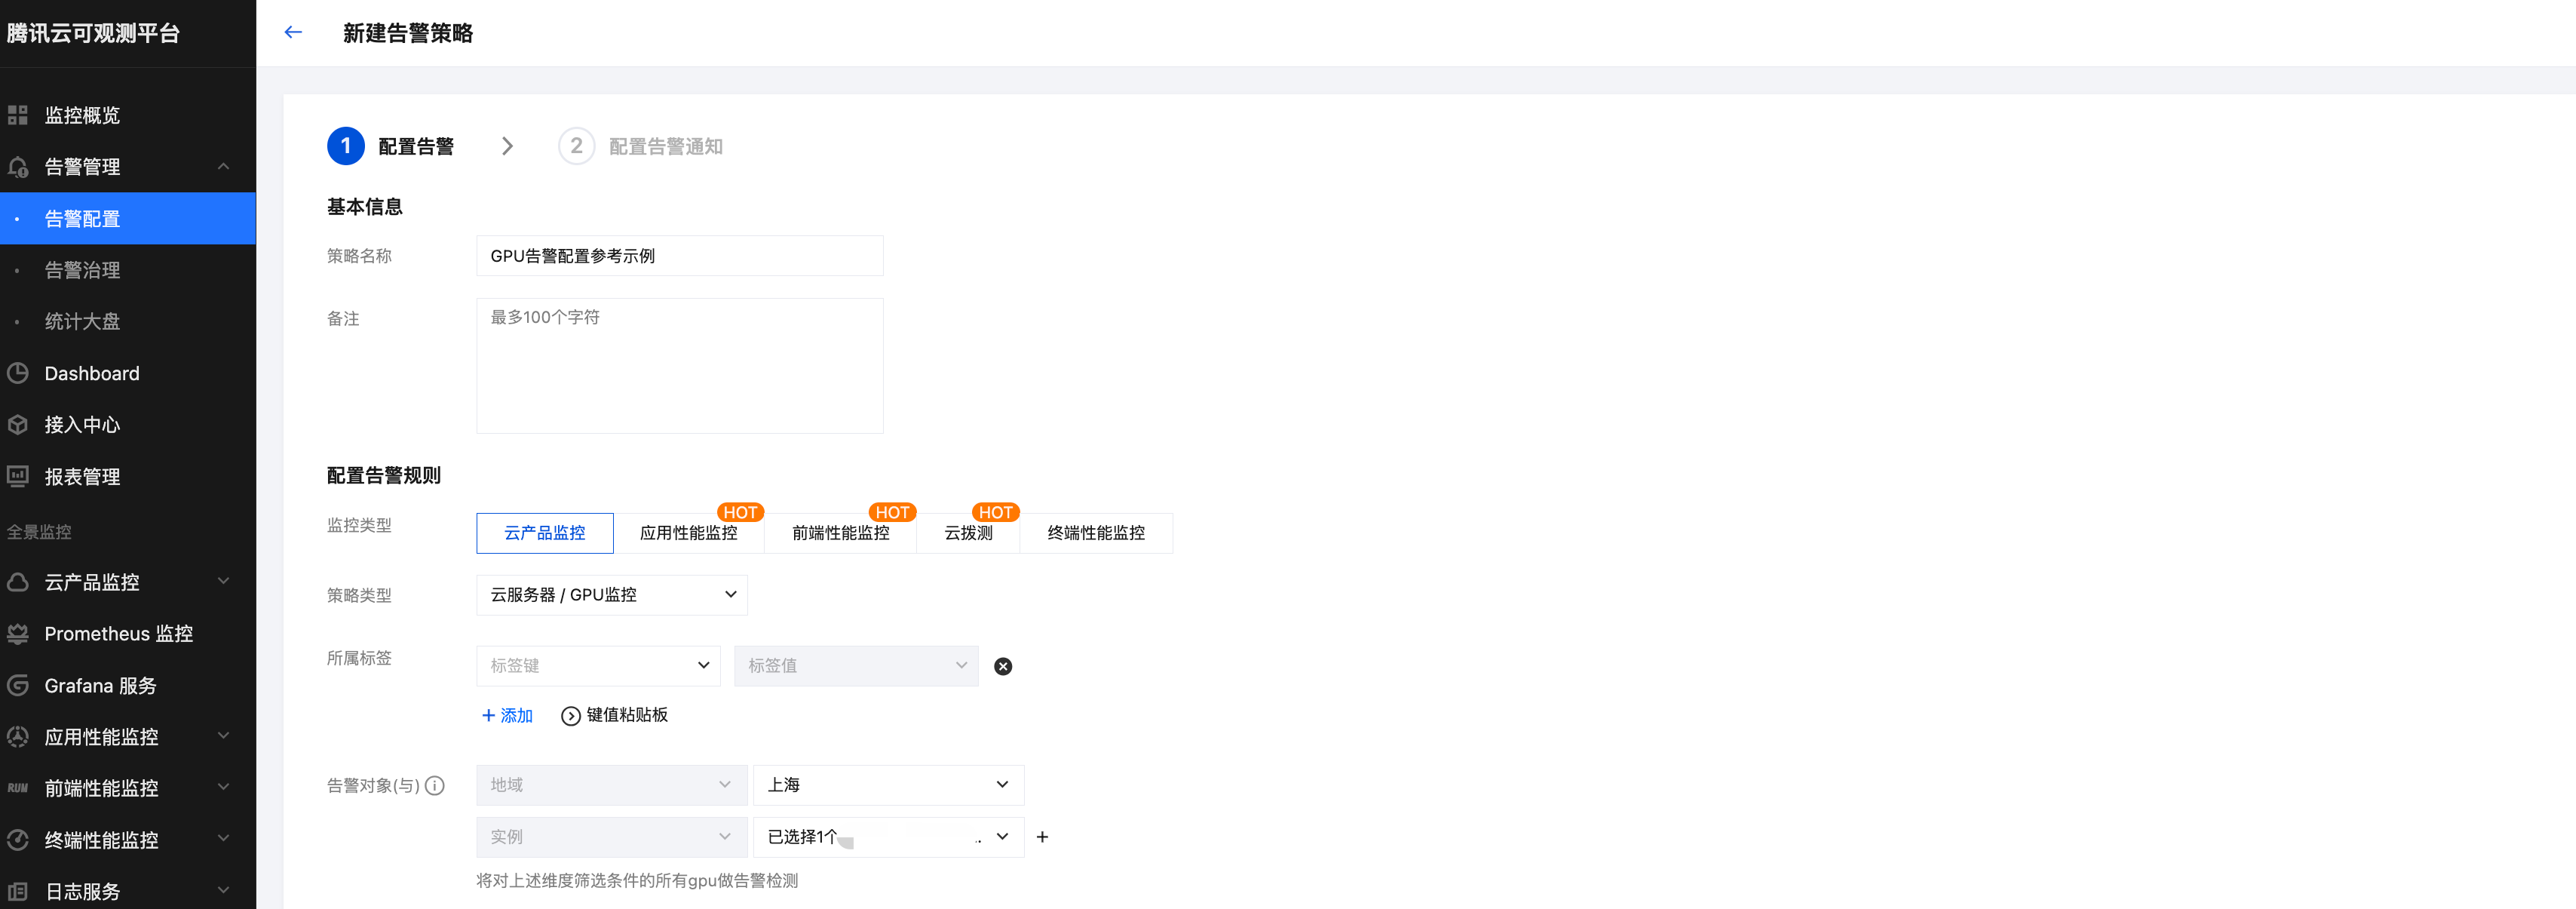Click the 添加 tag link
The image size is (2576, 909).
pyautogui.click(x=507, y=715)
